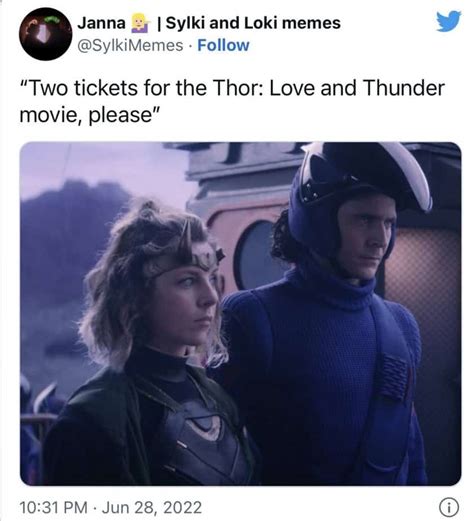Viewport: 474px width, 521px height.
Task: Click the display name Janna
Action: click(x=101, y=23)
